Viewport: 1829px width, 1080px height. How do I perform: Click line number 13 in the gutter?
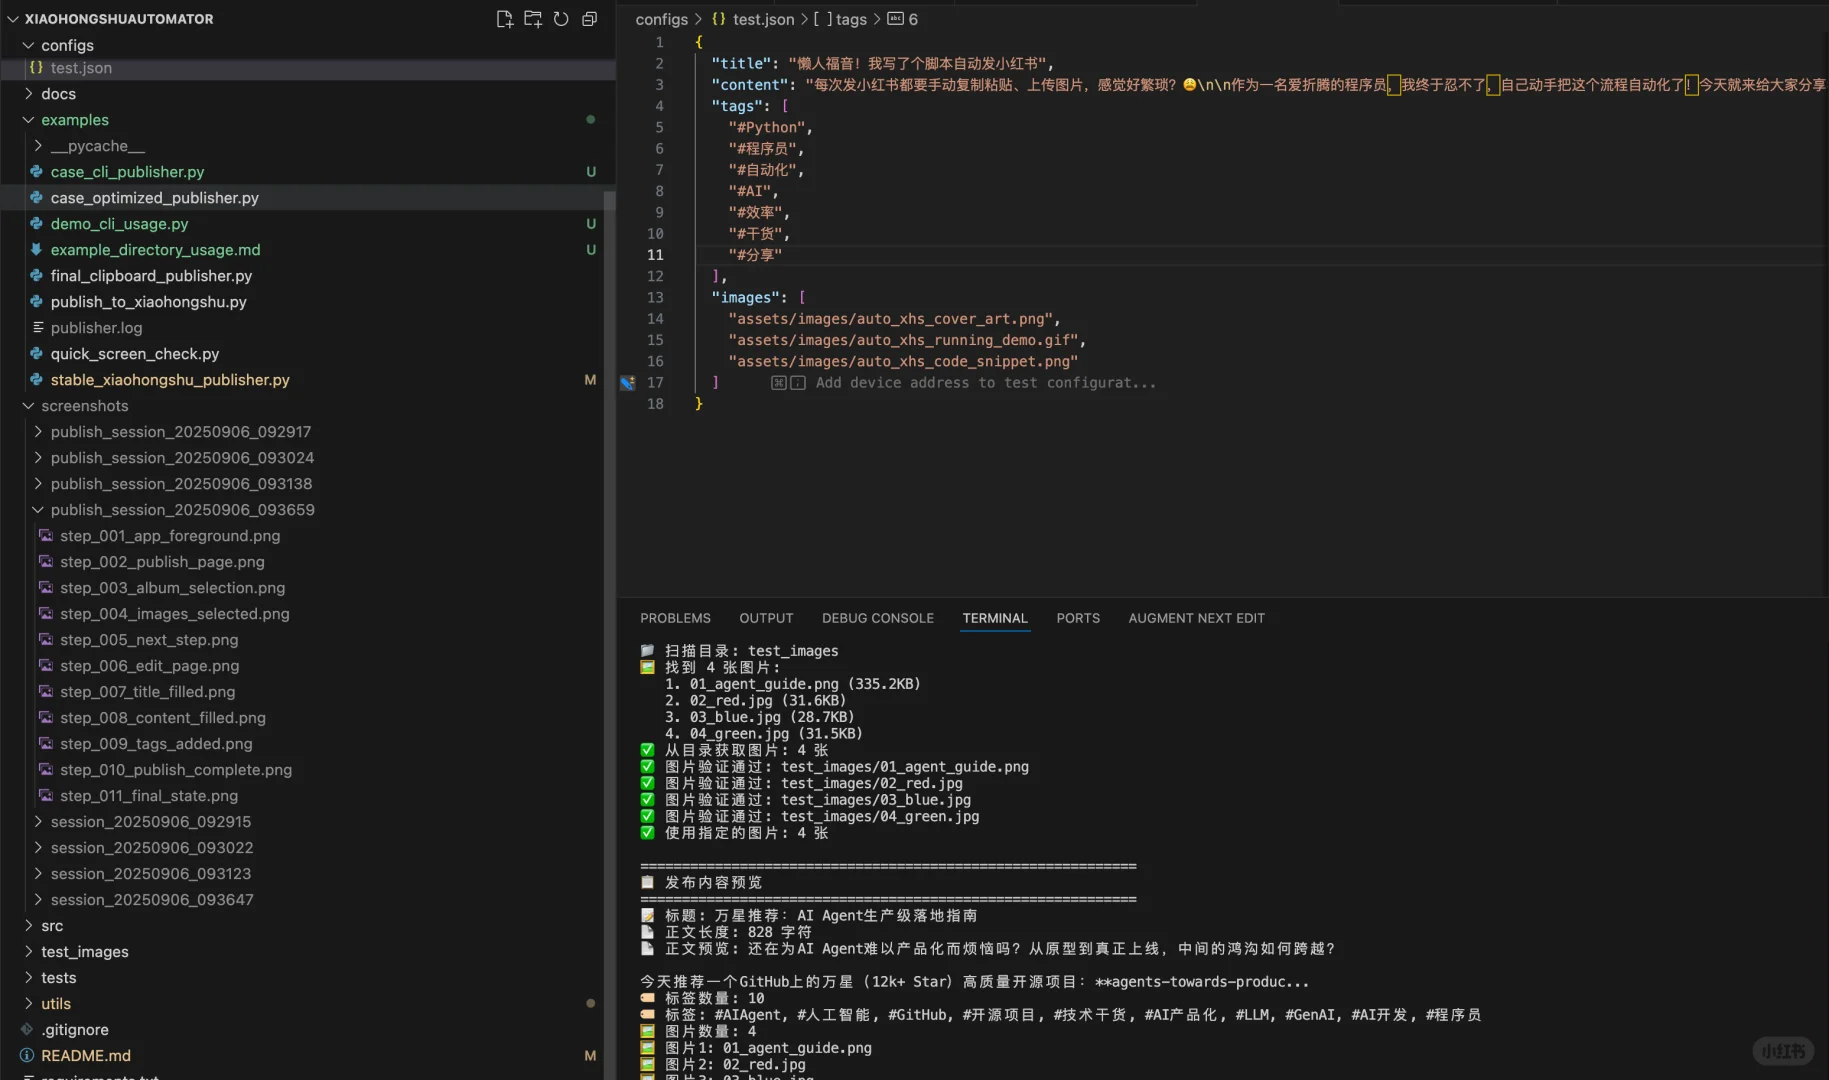(655, 298)
